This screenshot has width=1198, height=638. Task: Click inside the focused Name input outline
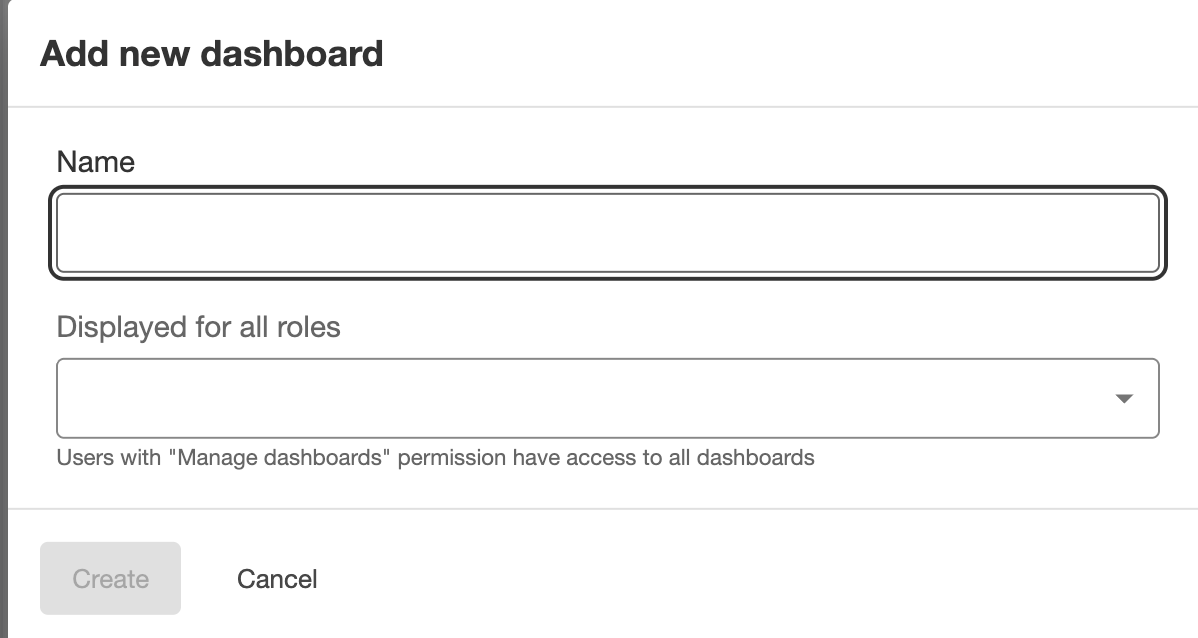pyautogui.click(x=608, y=233)
